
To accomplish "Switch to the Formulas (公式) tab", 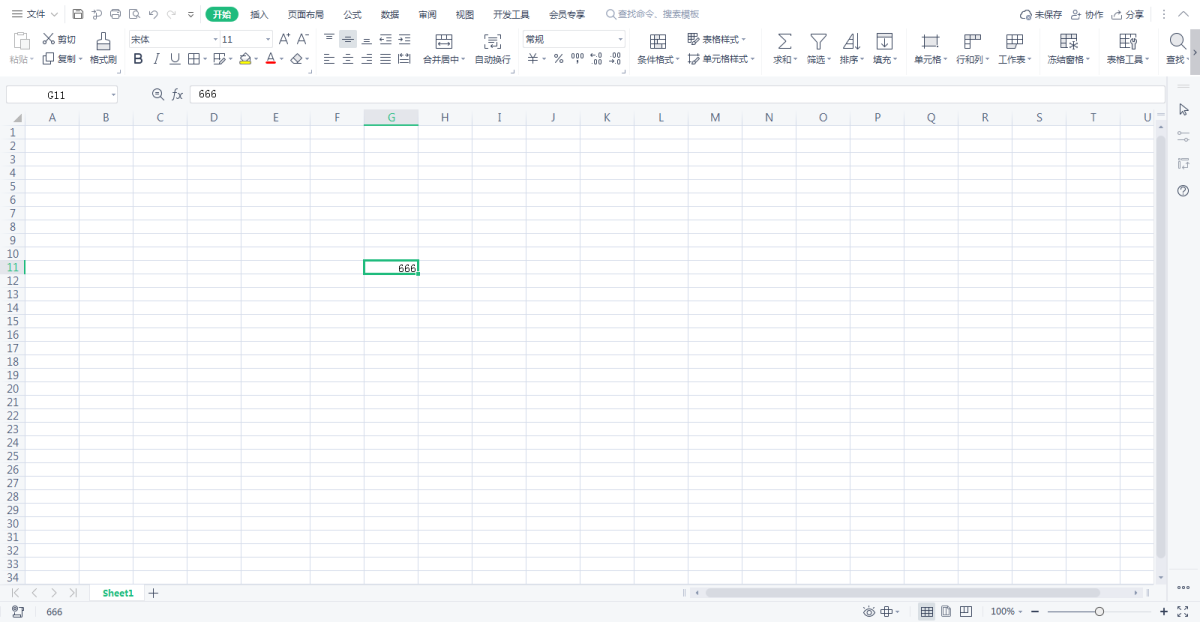I will pyautogui.click(x=352, y=15).
